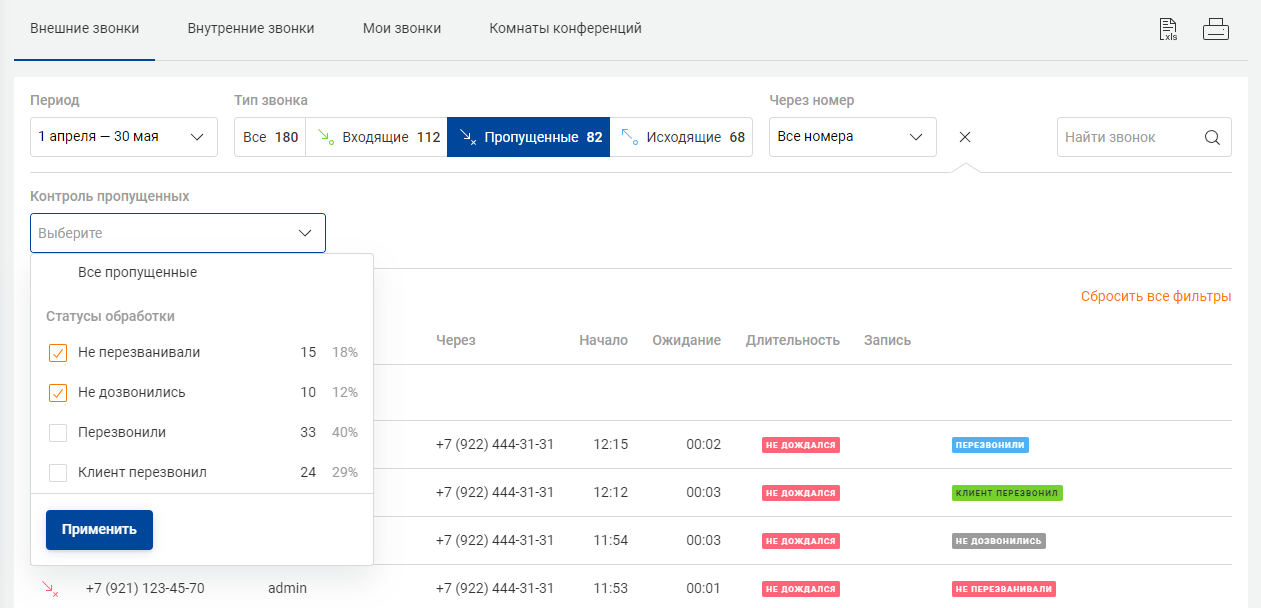Open the period dropdown "1 апреля — 30 мая"
The height and width of the screenshot is (608, 1261).
pyautogui.click(x=124, y=137)
